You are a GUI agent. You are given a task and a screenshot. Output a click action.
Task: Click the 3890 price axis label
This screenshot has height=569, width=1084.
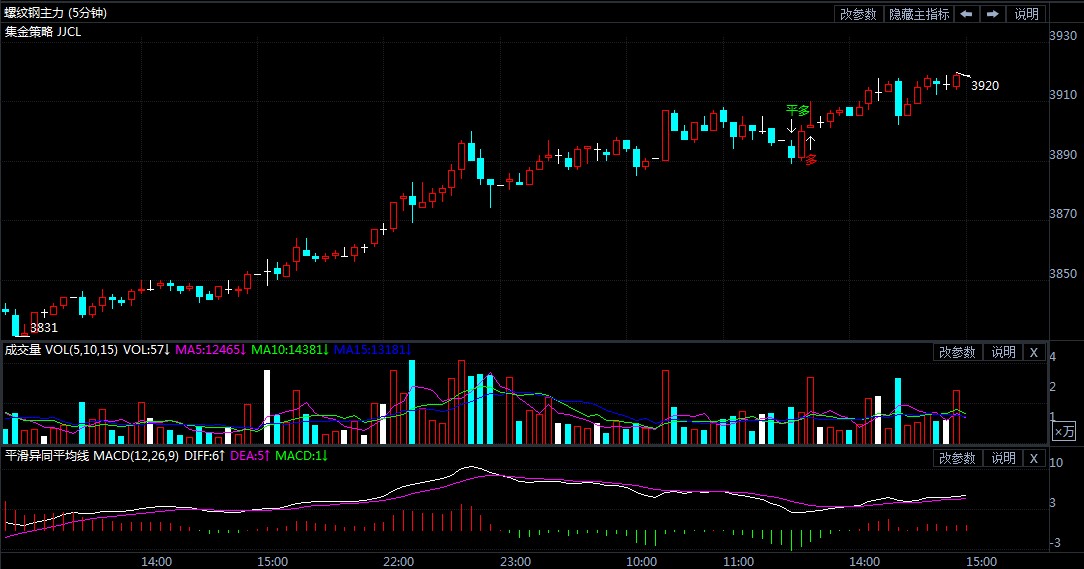click(x=1063, y=154)
